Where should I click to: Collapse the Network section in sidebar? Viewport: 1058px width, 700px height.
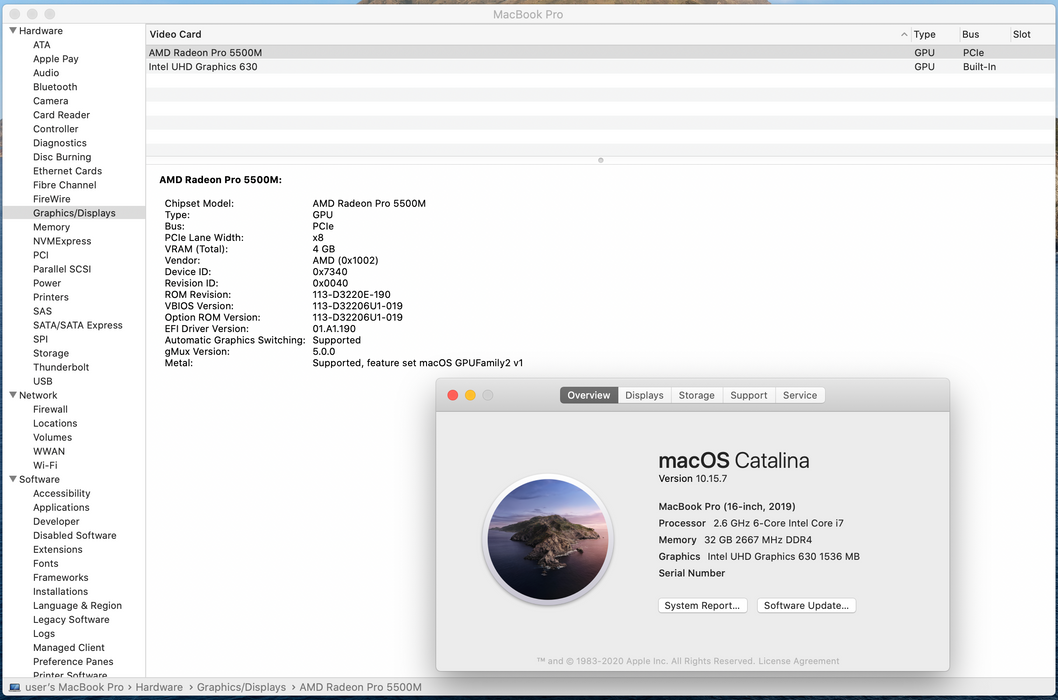pyautogui.click(x=13, y=395)
